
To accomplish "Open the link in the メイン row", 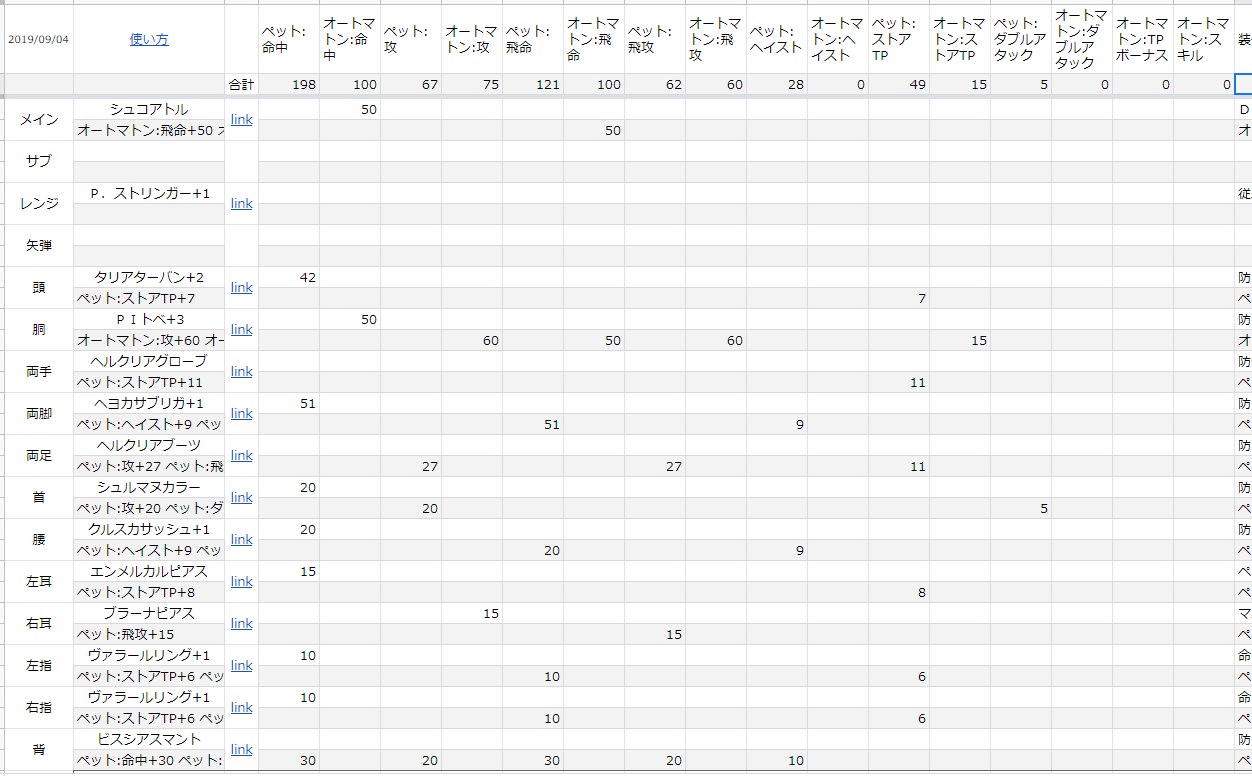I will click(241, 120).
